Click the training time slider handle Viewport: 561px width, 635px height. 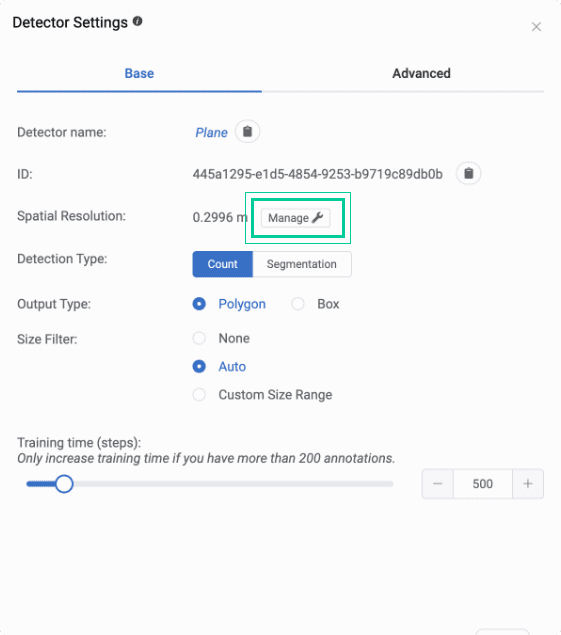[64, 484]
